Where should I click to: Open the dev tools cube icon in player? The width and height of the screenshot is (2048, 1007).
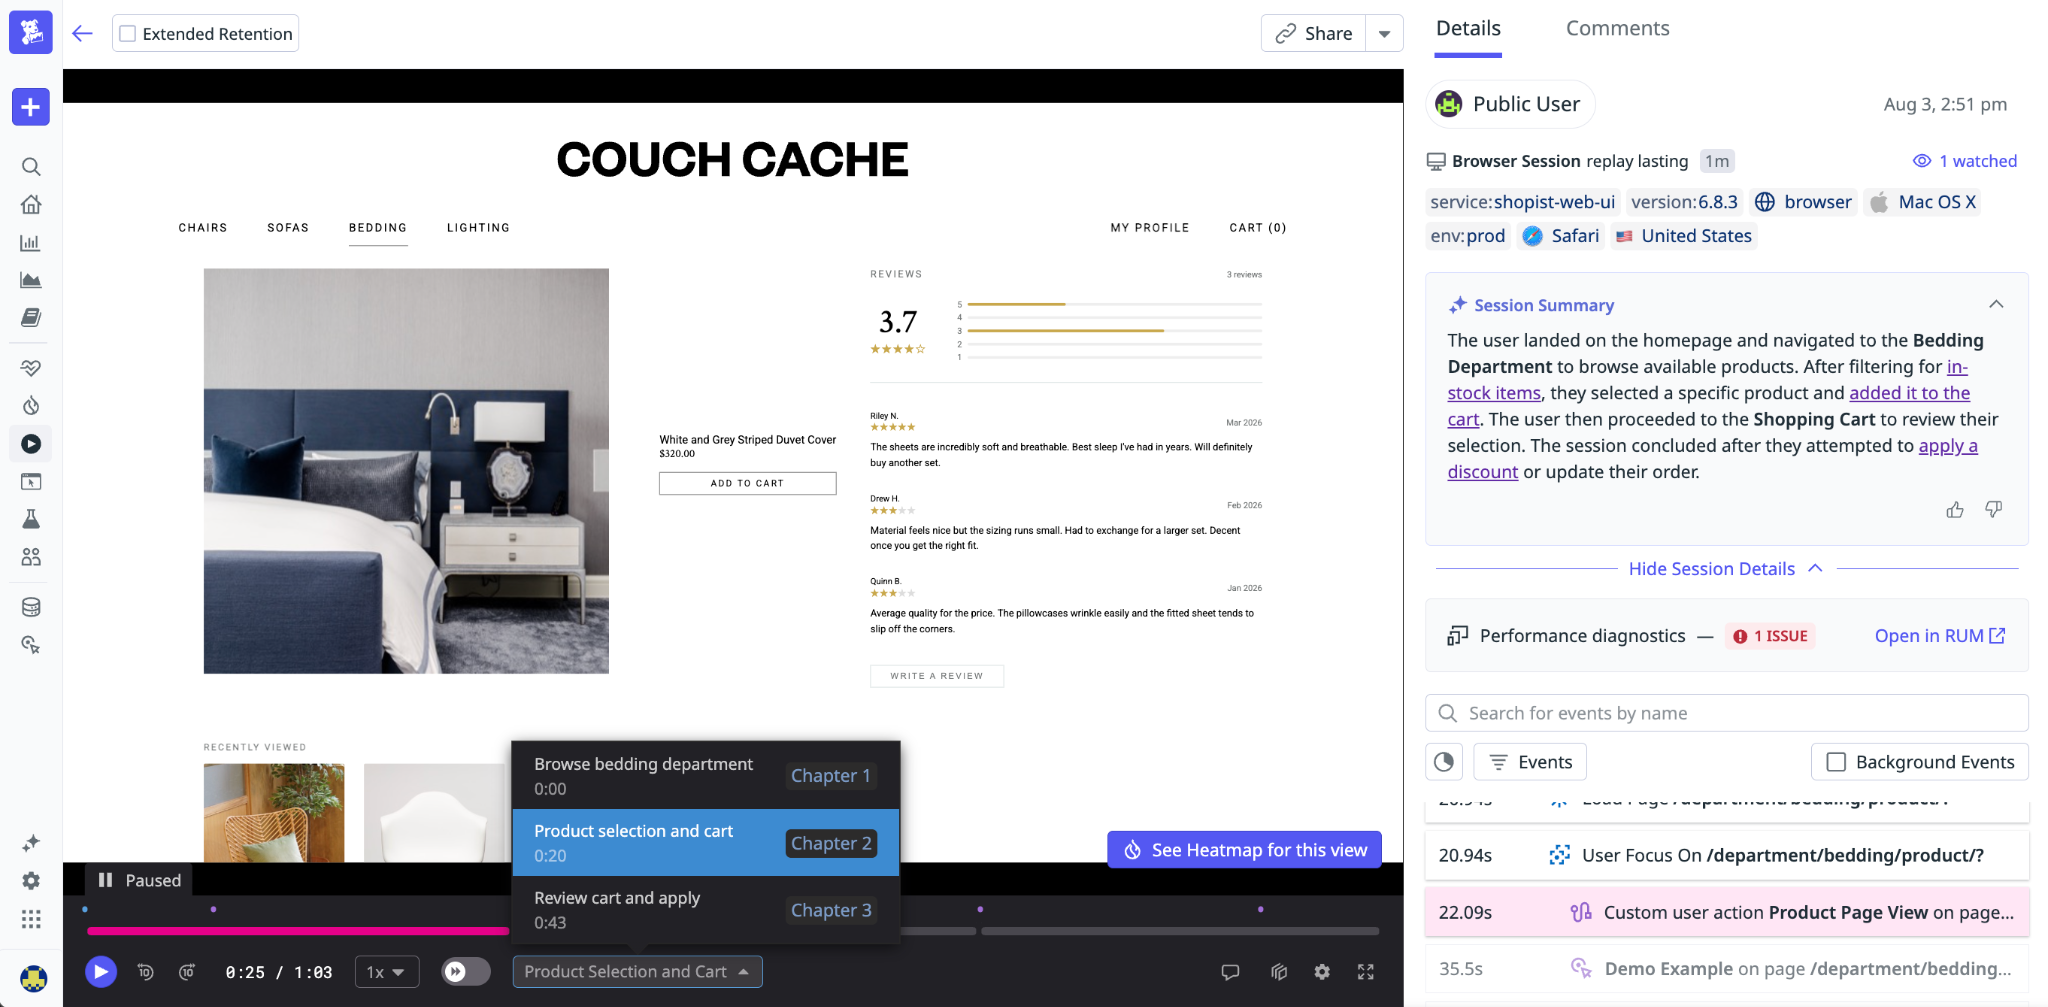click(x=1279, y=972)
